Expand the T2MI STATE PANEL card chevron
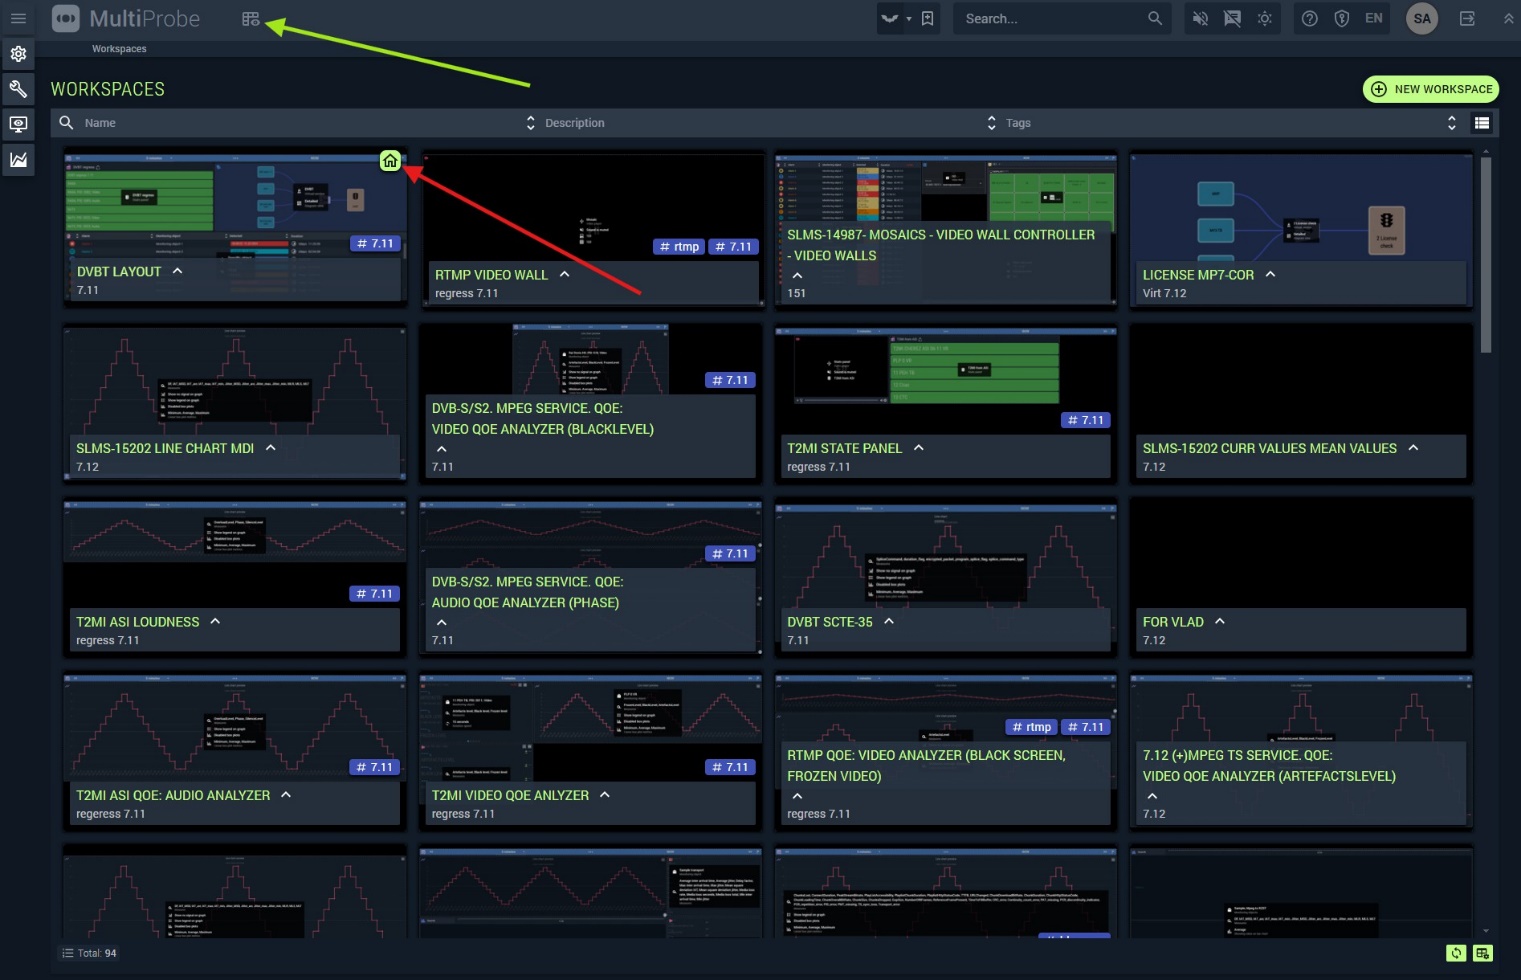 coord(918,448)
